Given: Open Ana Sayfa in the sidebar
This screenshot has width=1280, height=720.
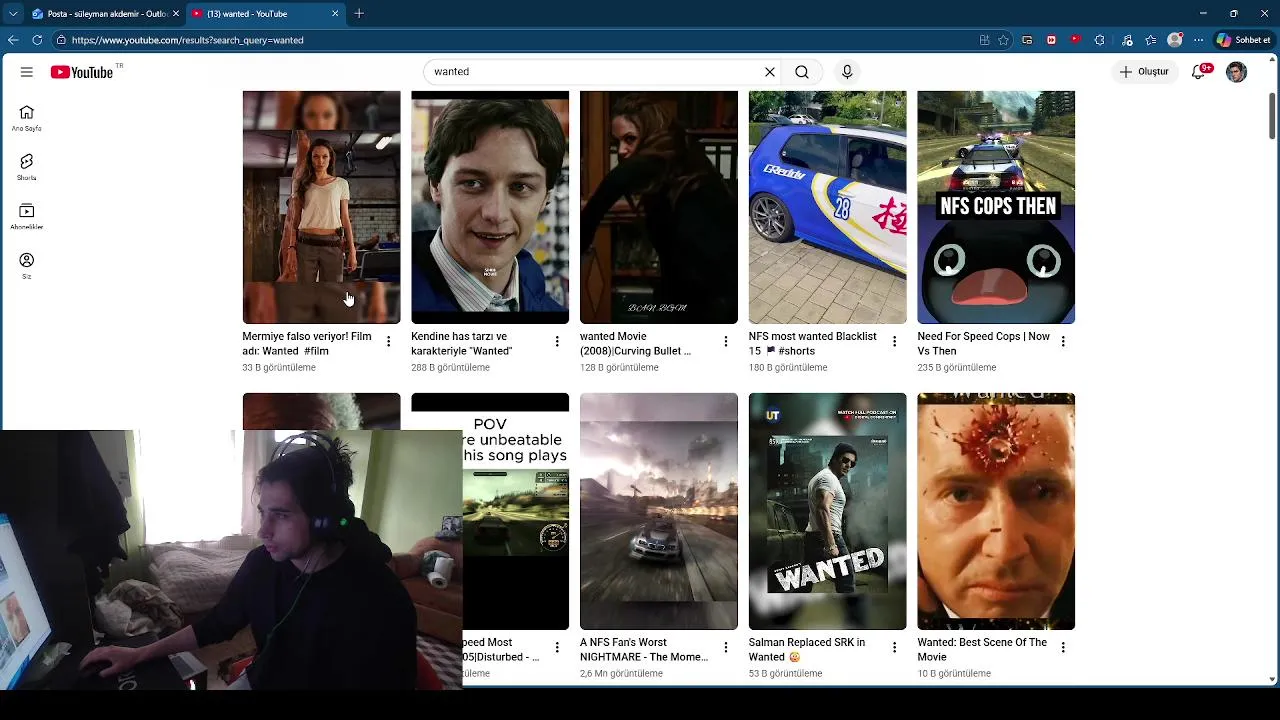Looking at the screenshot, I should (27, 118).
